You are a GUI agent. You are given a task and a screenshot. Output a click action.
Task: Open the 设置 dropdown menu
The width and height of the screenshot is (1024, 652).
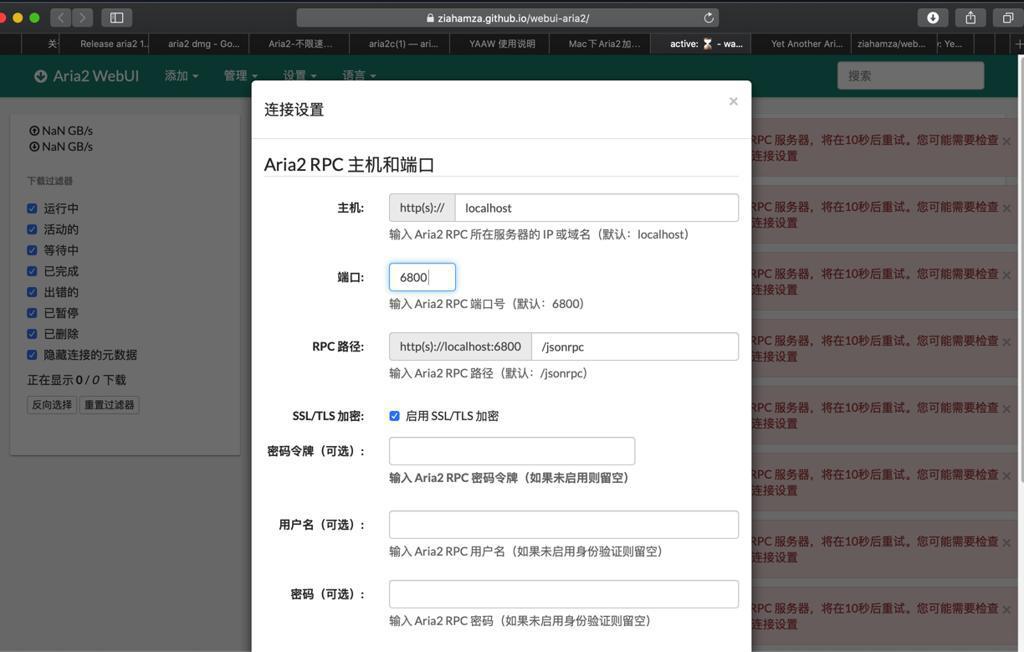click(300, 76)
